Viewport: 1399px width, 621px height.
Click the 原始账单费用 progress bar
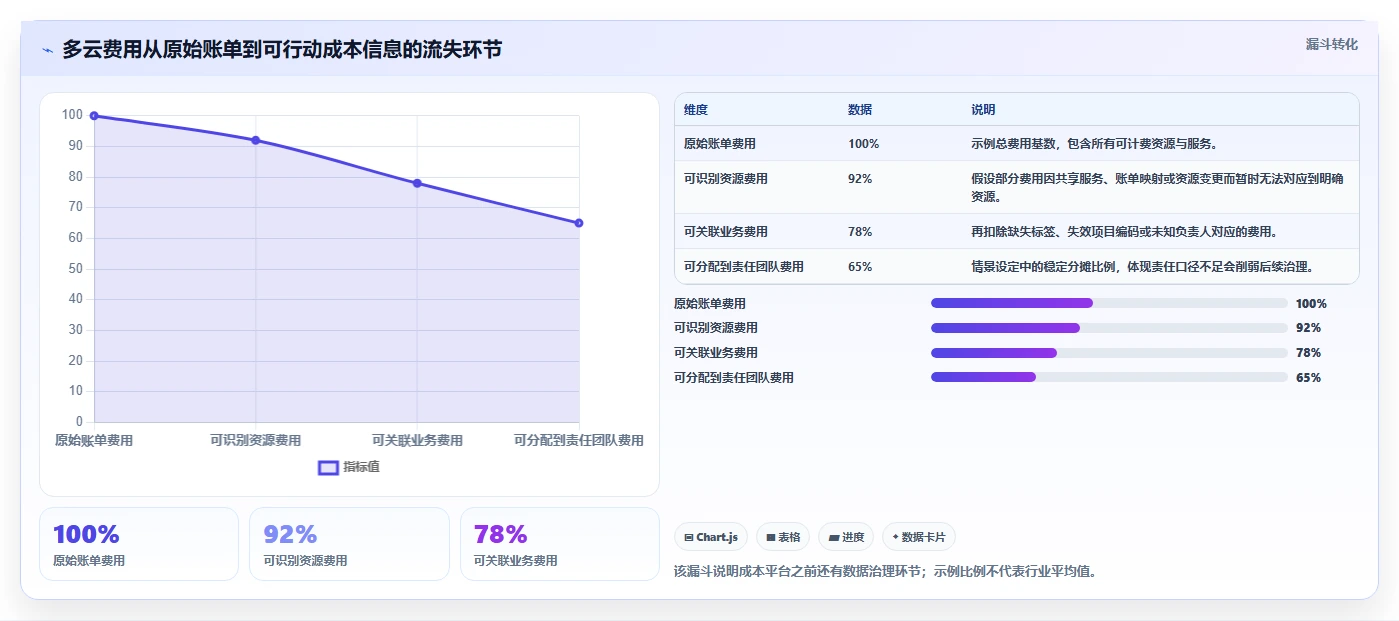(x=1109, y=303)
